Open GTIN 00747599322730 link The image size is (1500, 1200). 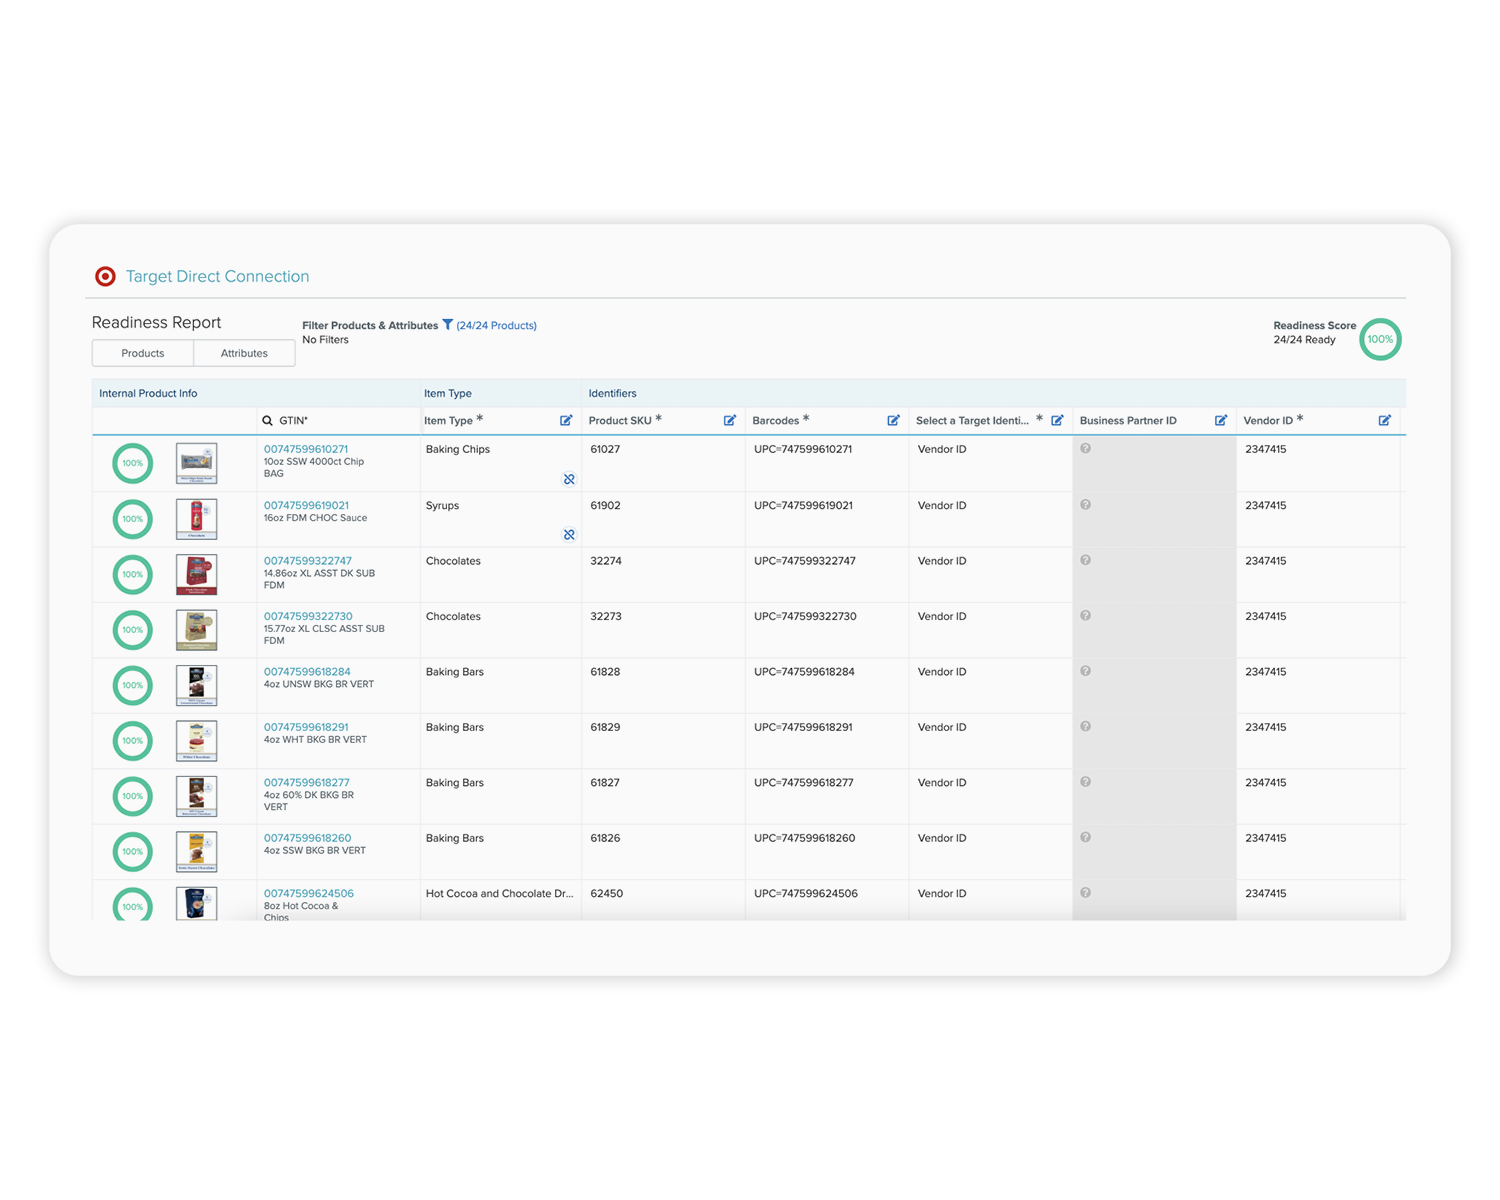click(308, 616)
